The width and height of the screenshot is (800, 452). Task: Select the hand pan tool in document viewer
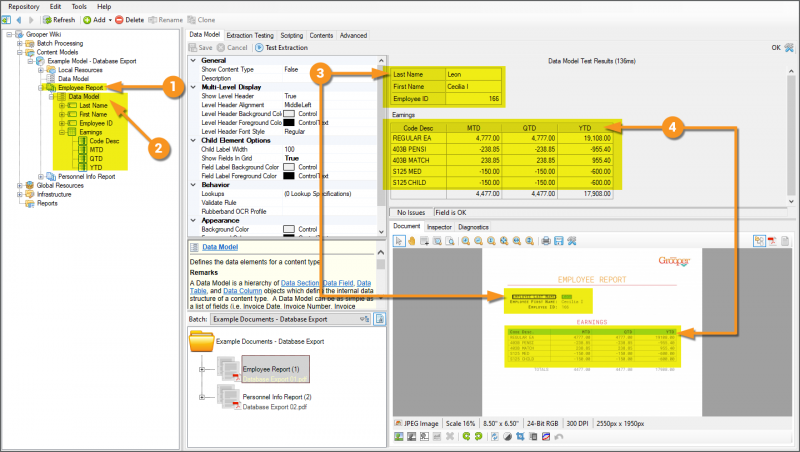coord(410,241)
